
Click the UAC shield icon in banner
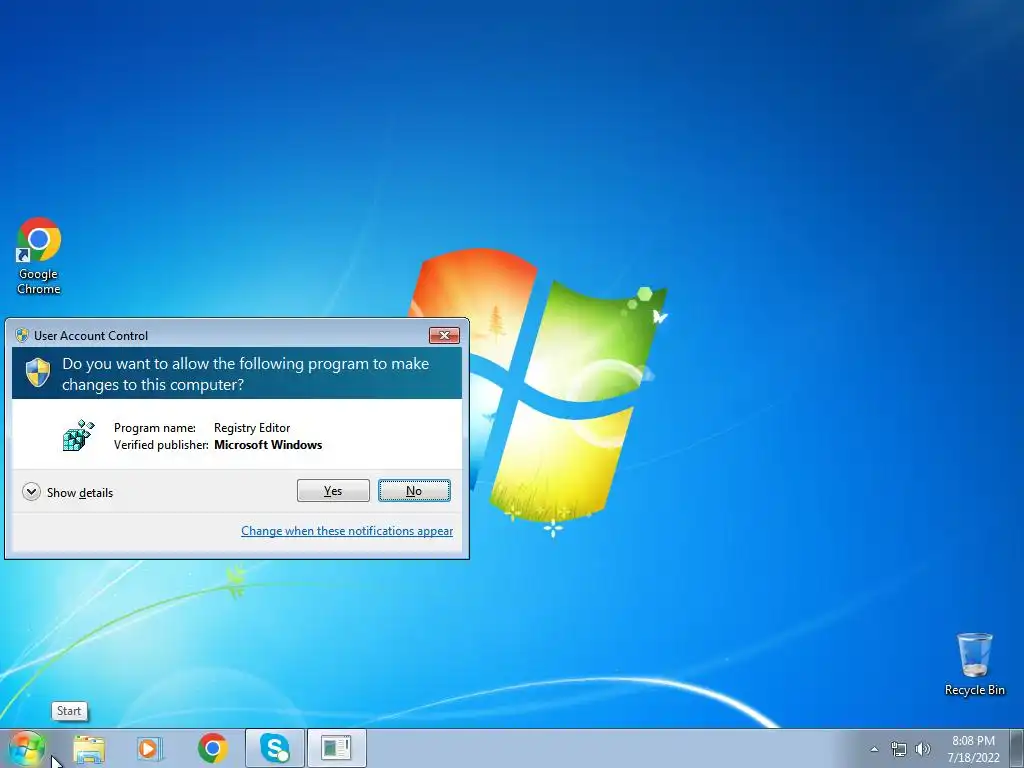tap(38, 372)
